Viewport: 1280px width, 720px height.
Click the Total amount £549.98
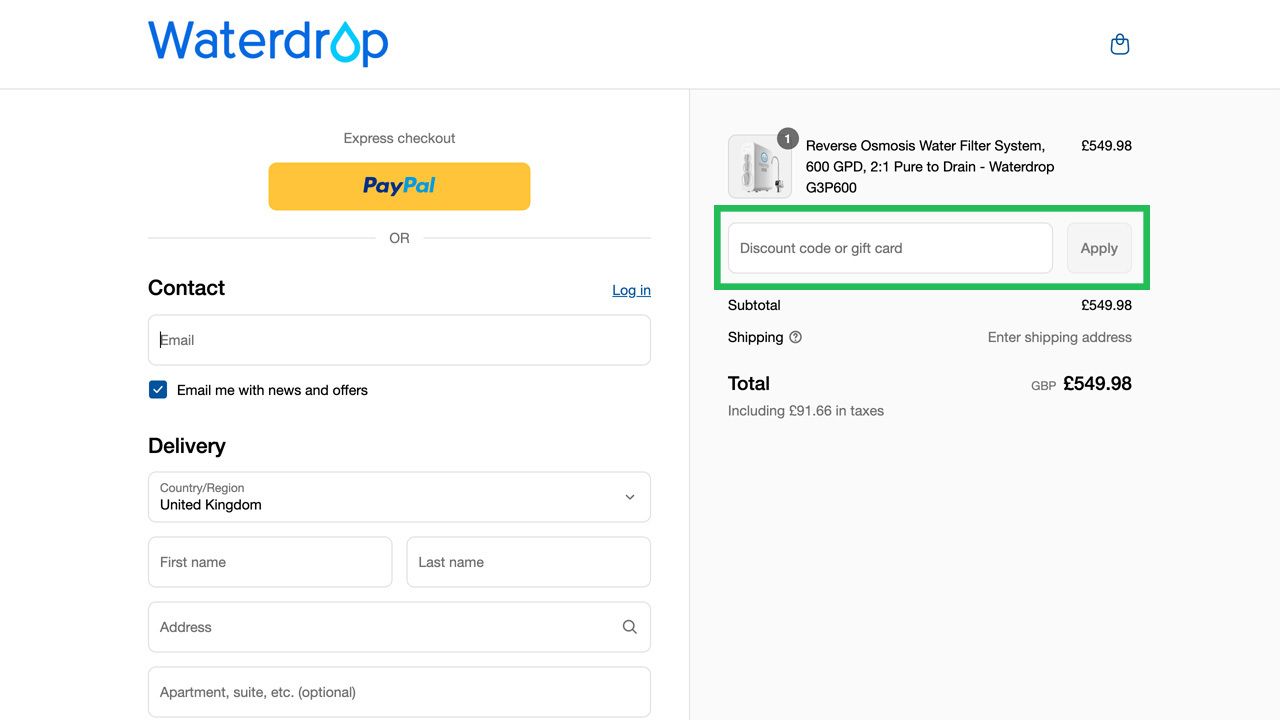(x=1097, y=383)
